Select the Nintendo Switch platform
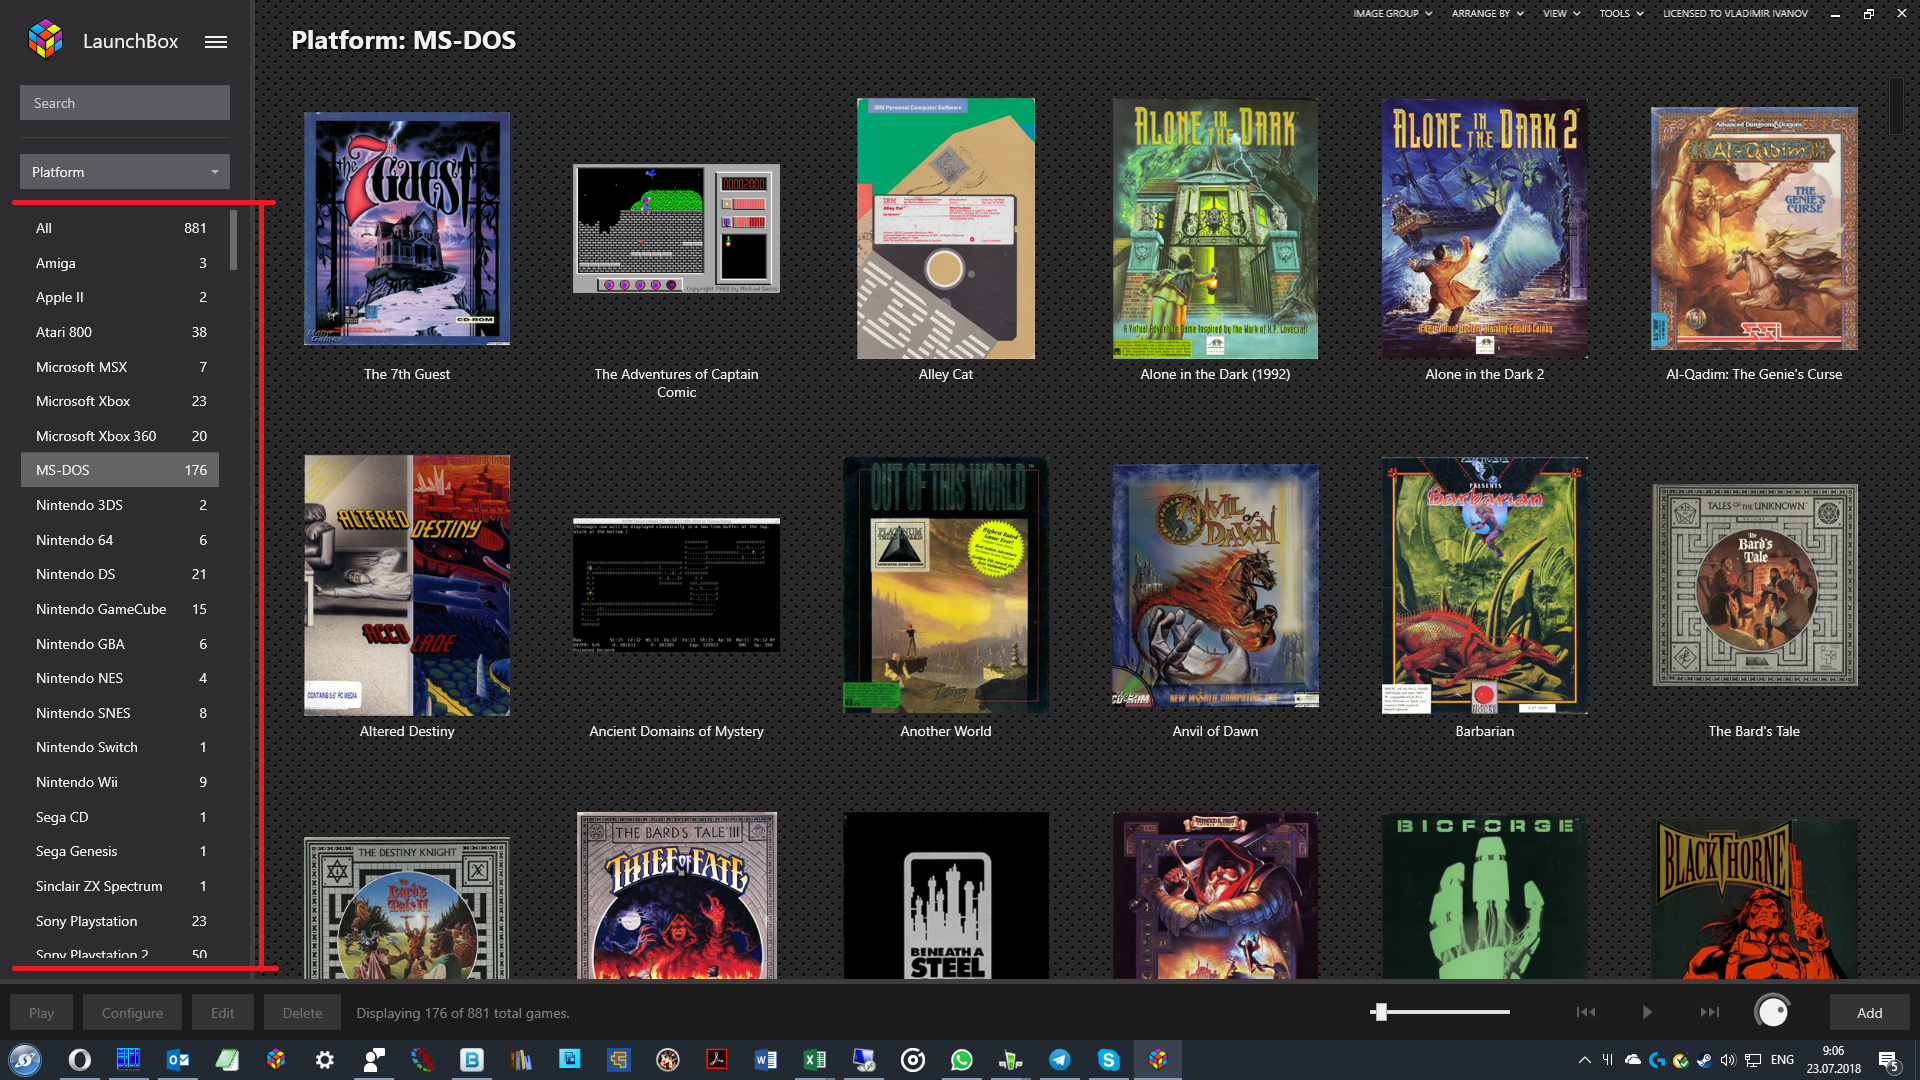 [120, 747]
